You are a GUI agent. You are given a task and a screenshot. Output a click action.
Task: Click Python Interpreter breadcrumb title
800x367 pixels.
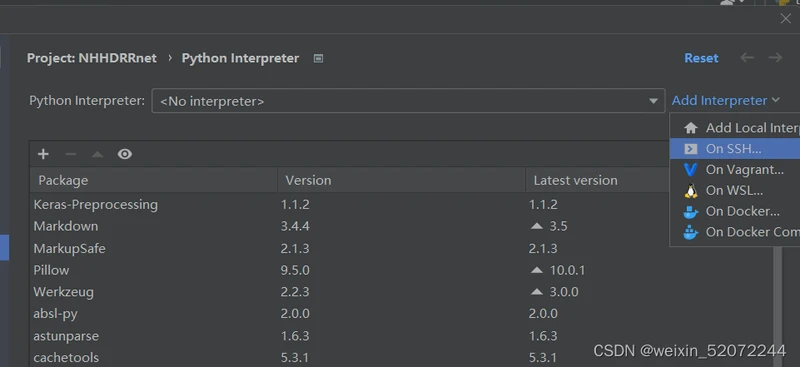240,58
